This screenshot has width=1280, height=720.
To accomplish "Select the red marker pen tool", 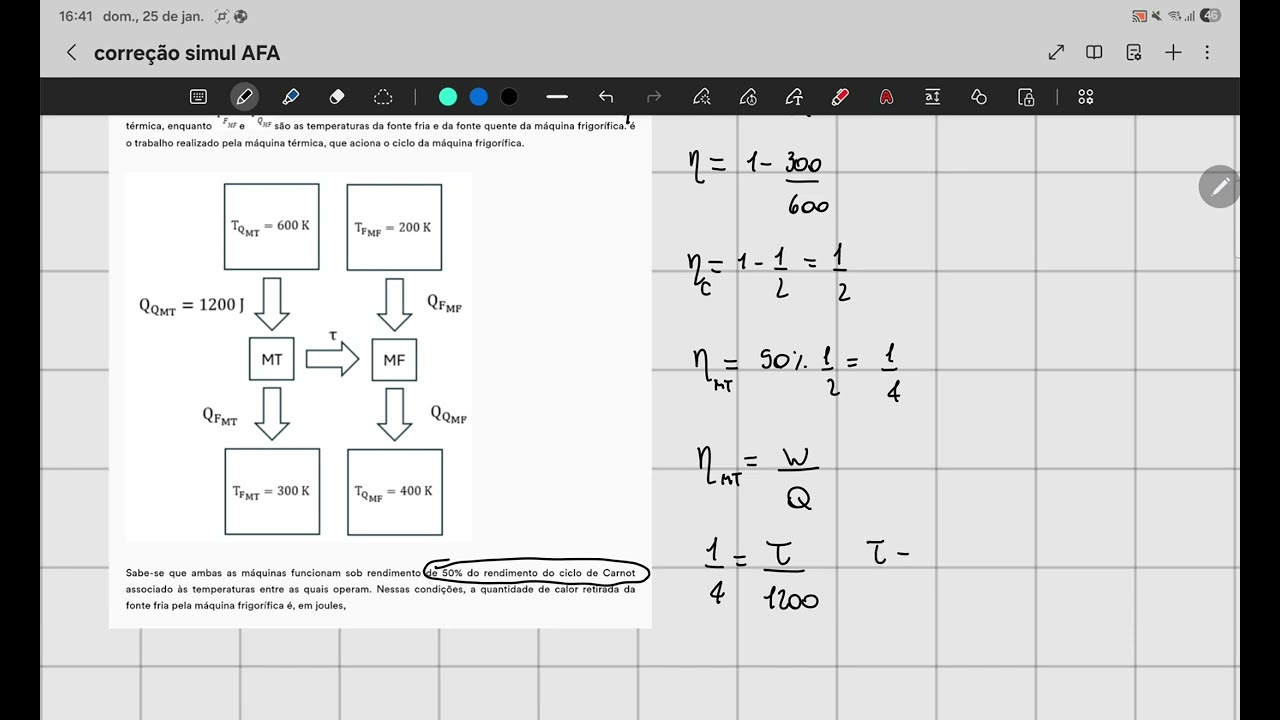I will (840, 97).
